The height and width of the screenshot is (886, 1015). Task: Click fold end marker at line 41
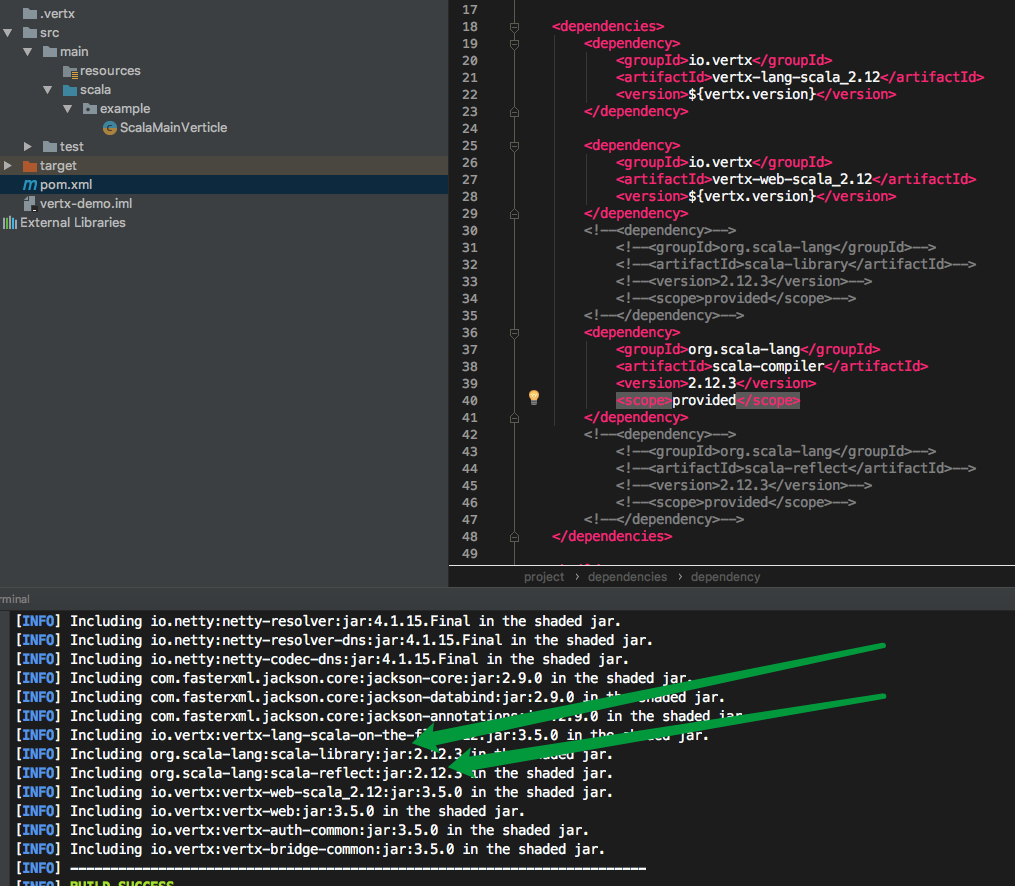click(514, 418)
